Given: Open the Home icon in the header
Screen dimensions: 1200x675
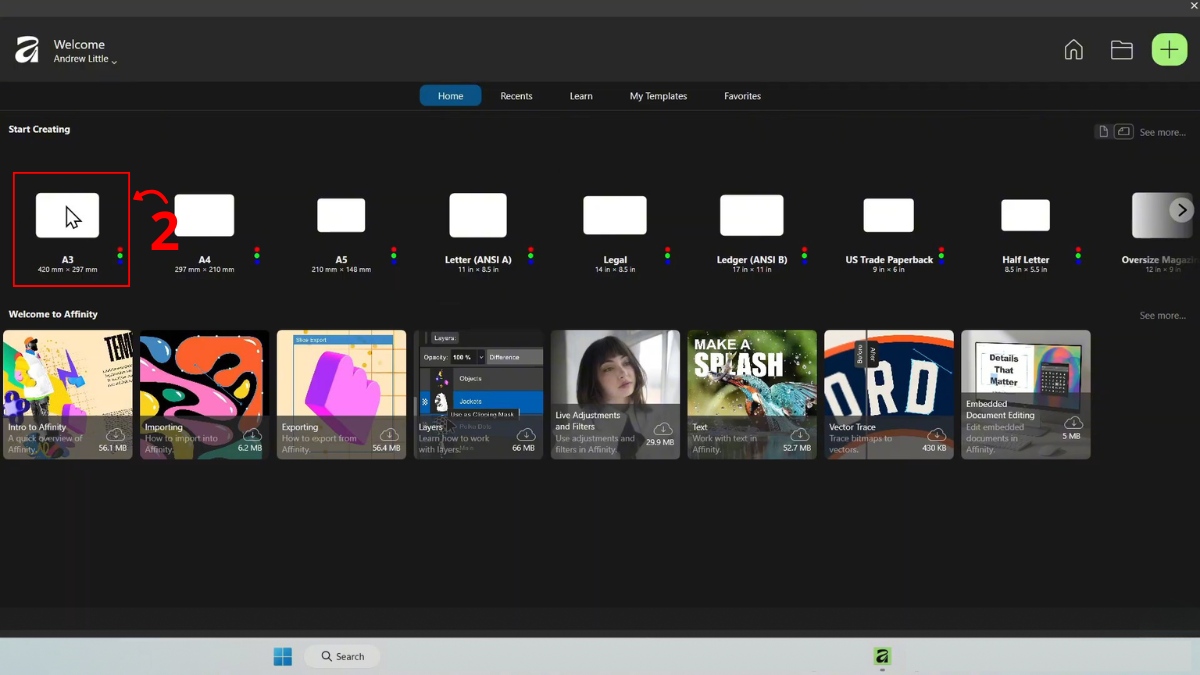Looking at the screenshot, I should click(1073, 50).
